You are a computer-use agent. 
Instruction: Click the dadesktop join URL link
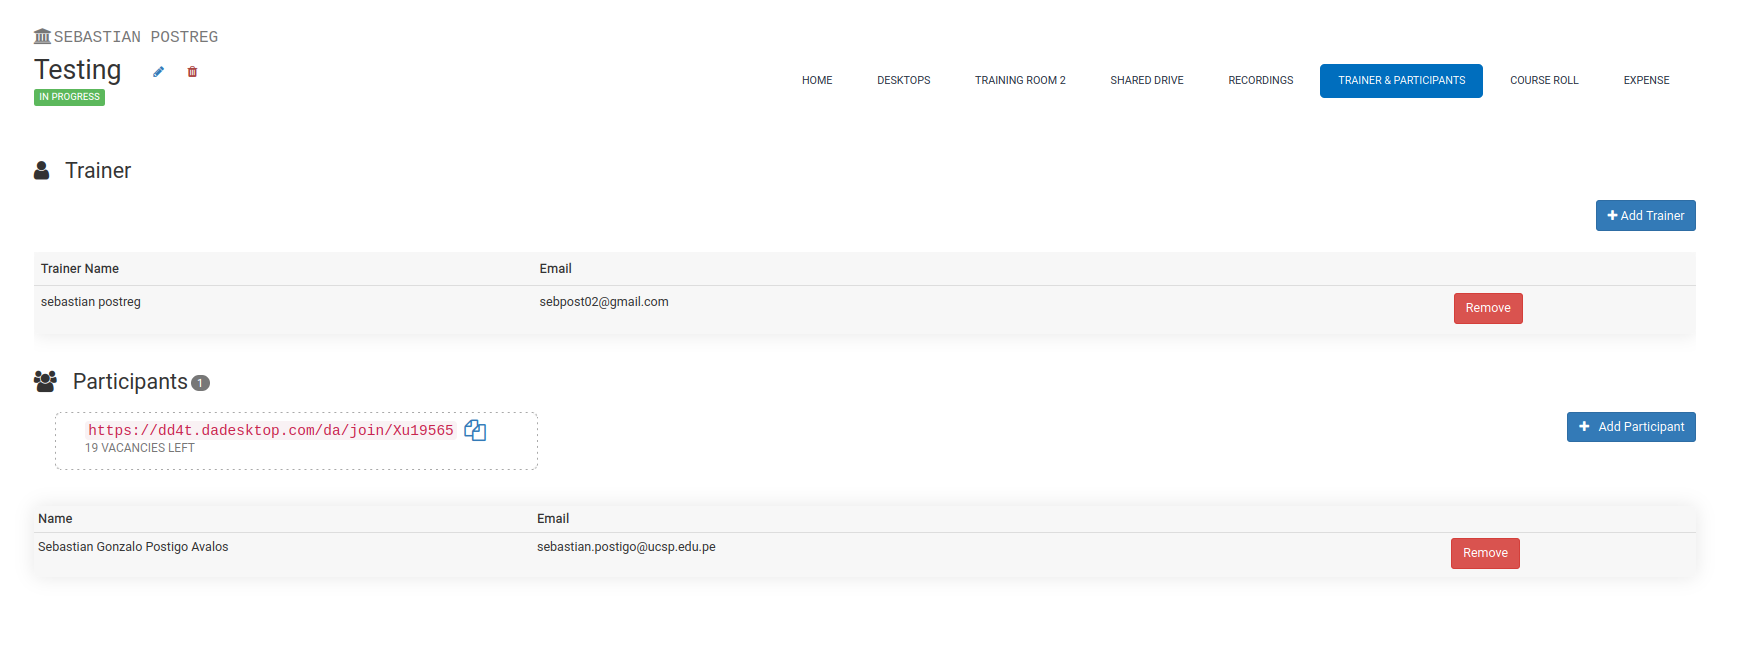[x=270, y=431]
